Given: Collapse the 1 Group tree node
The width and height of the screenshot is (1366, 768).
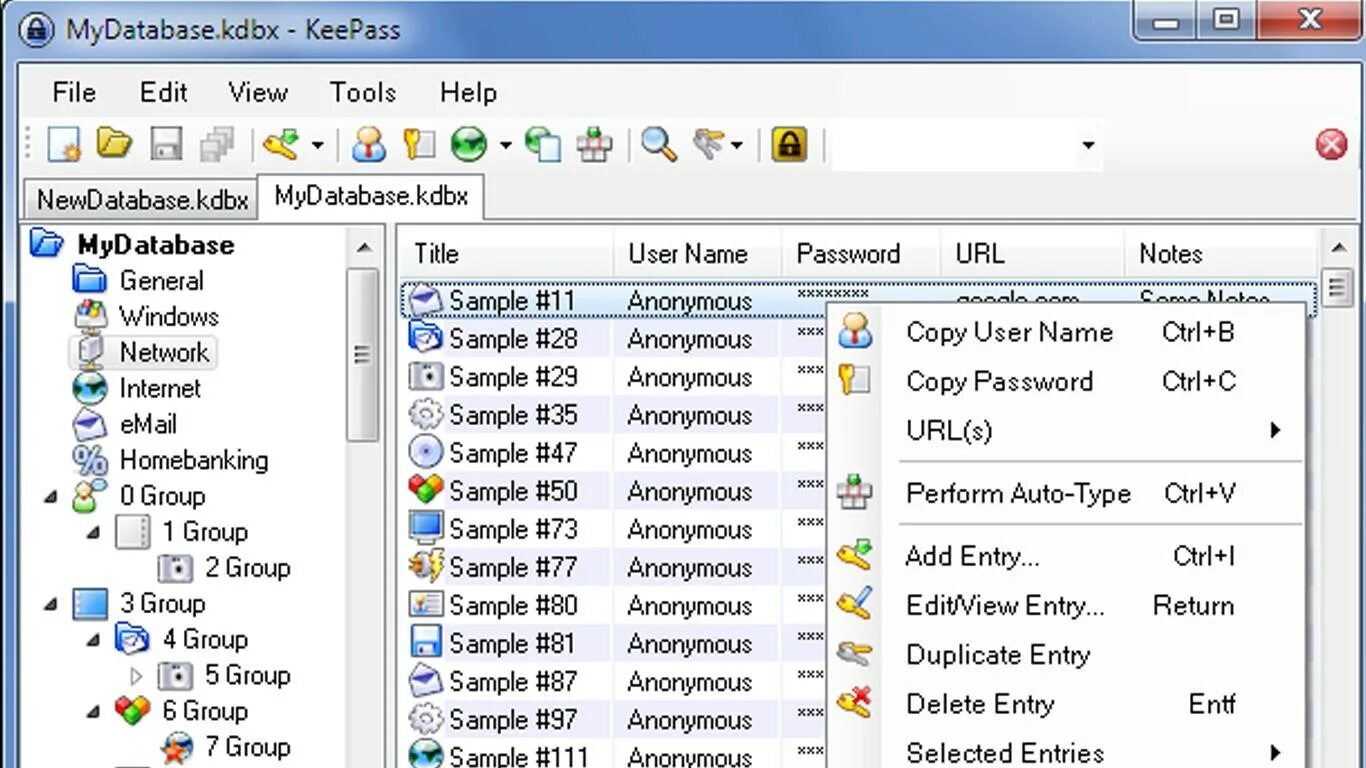Looking at the screenshot, I should [94, 532].
